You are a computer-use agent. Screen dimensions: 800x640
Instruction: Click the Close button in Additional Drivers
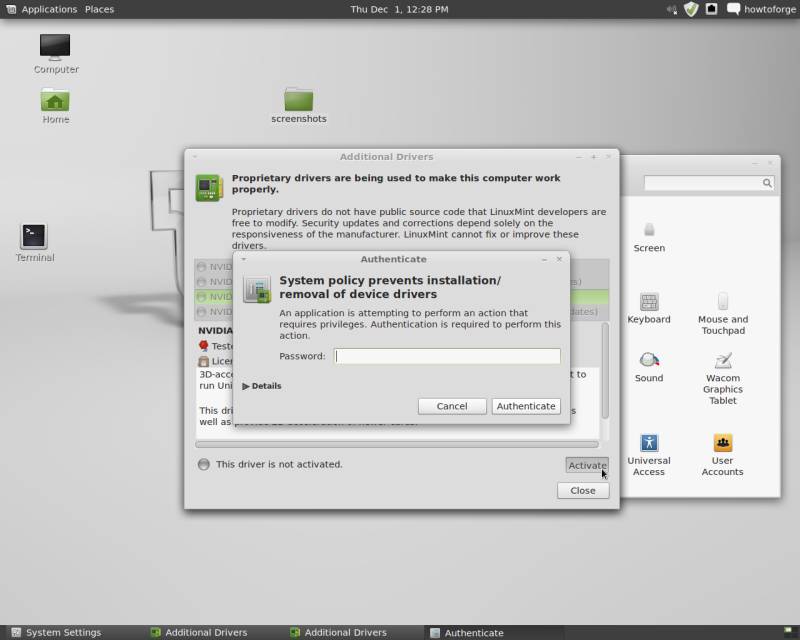point(583,490)
